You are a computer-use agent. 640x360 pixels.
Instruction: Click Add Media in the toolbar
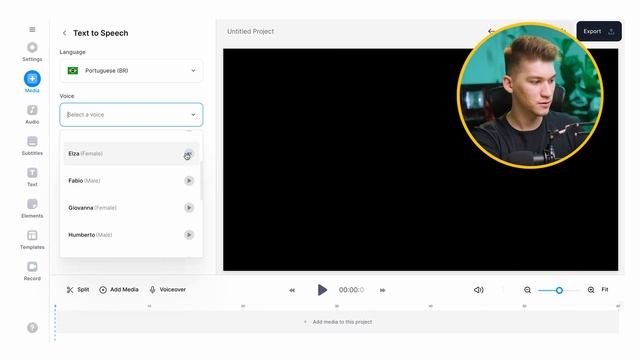(x=119, y=289)
